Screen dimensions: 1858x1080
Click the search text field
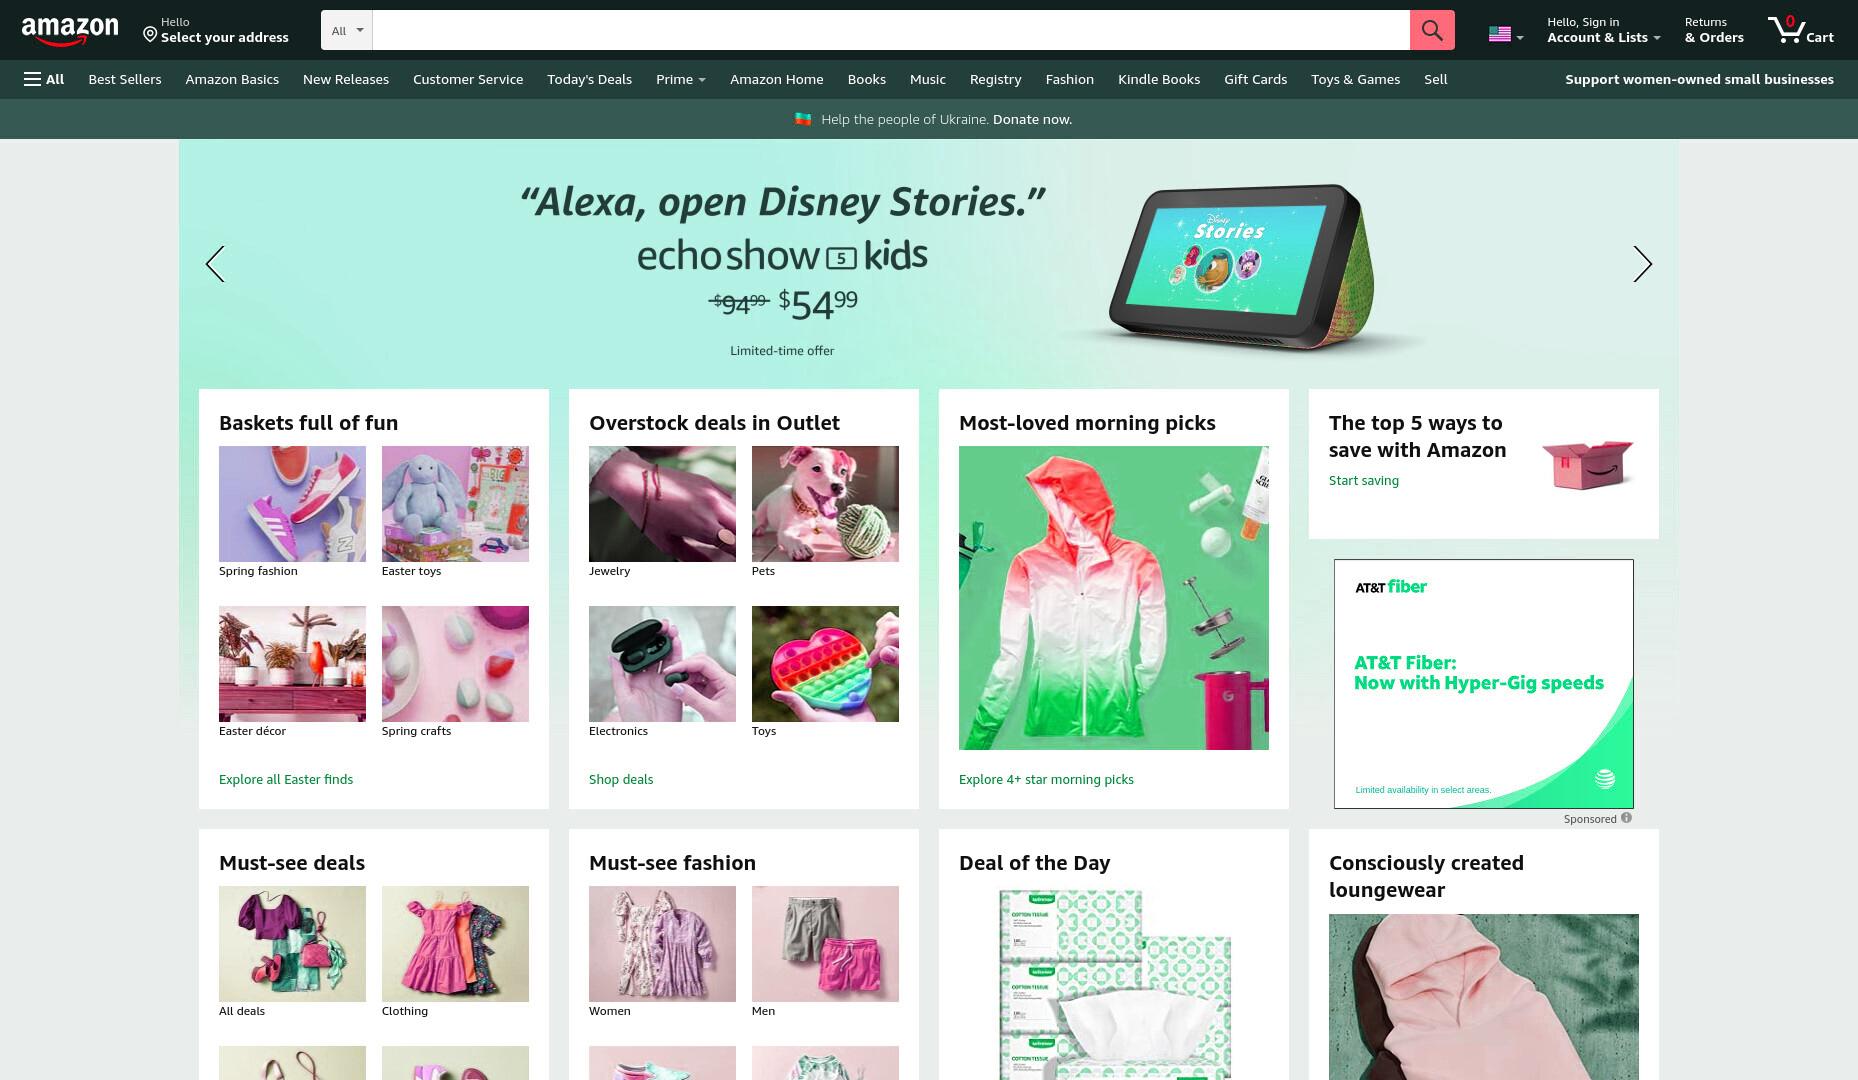pos(891,30)
